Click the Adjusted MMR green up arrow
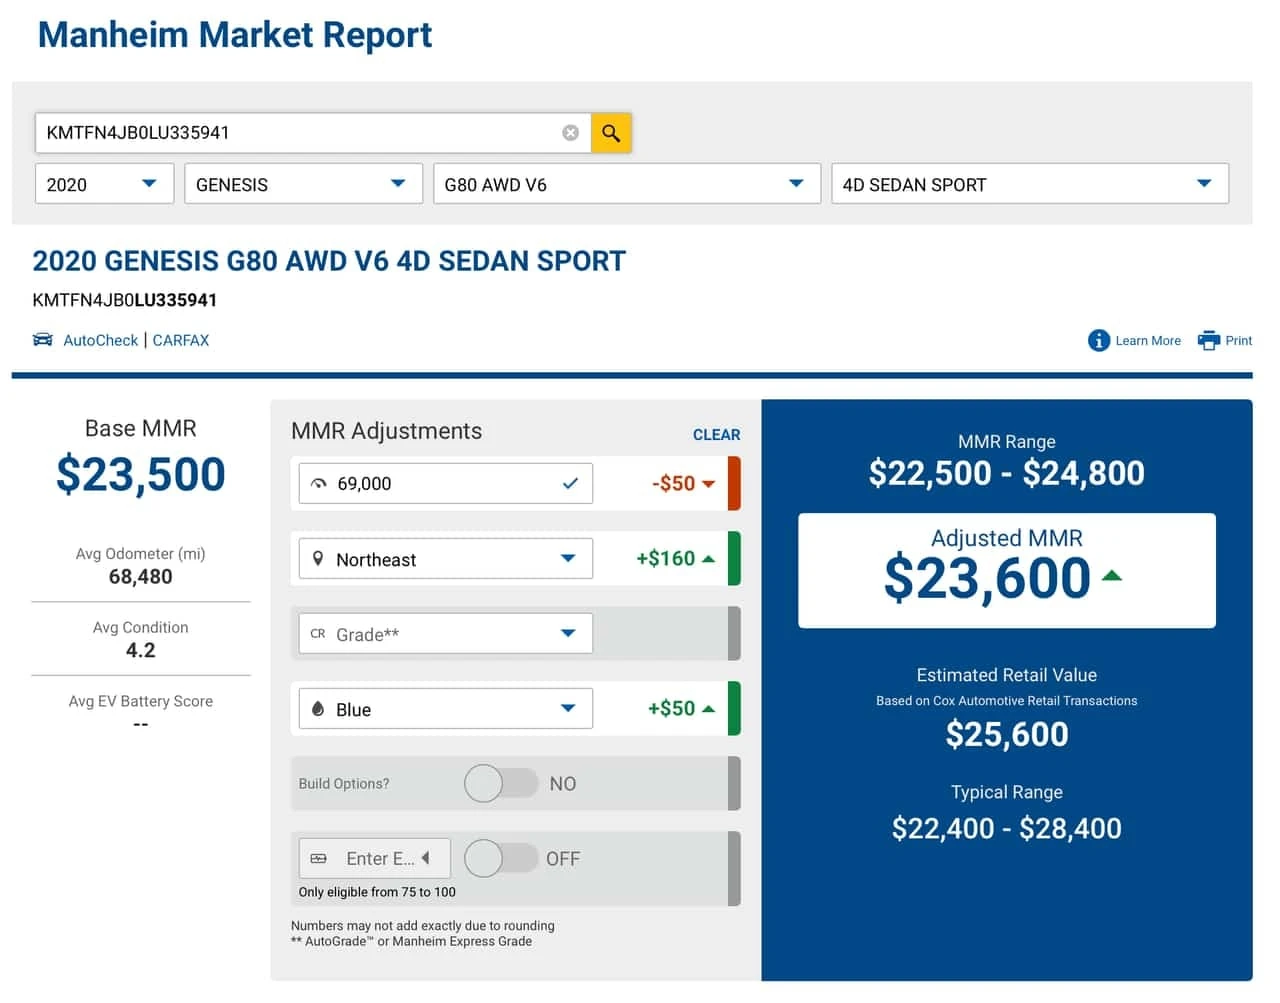 click(x=1112, y=576)
